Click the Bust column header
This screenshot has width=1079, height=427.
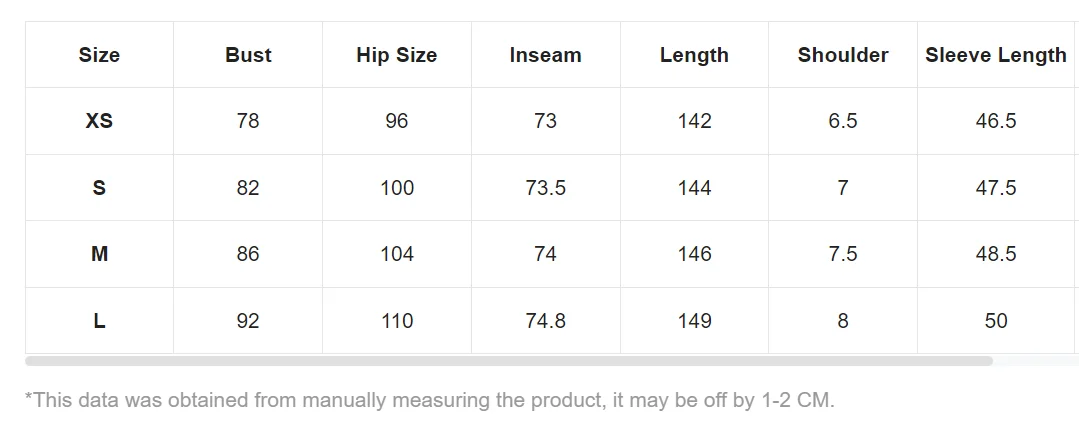[248, 55]
